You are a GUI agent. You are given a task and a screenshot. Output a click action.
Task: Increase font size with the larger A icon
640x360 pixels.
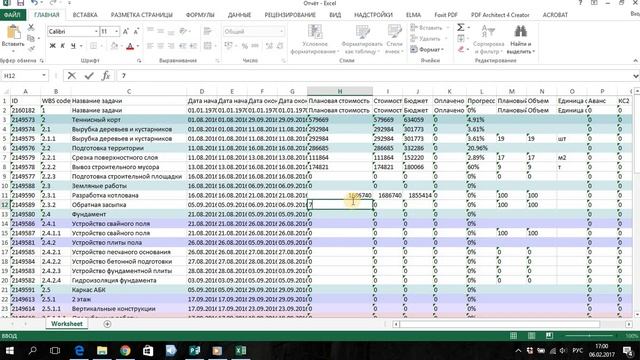pyautogui.click(x=126, y=31)
